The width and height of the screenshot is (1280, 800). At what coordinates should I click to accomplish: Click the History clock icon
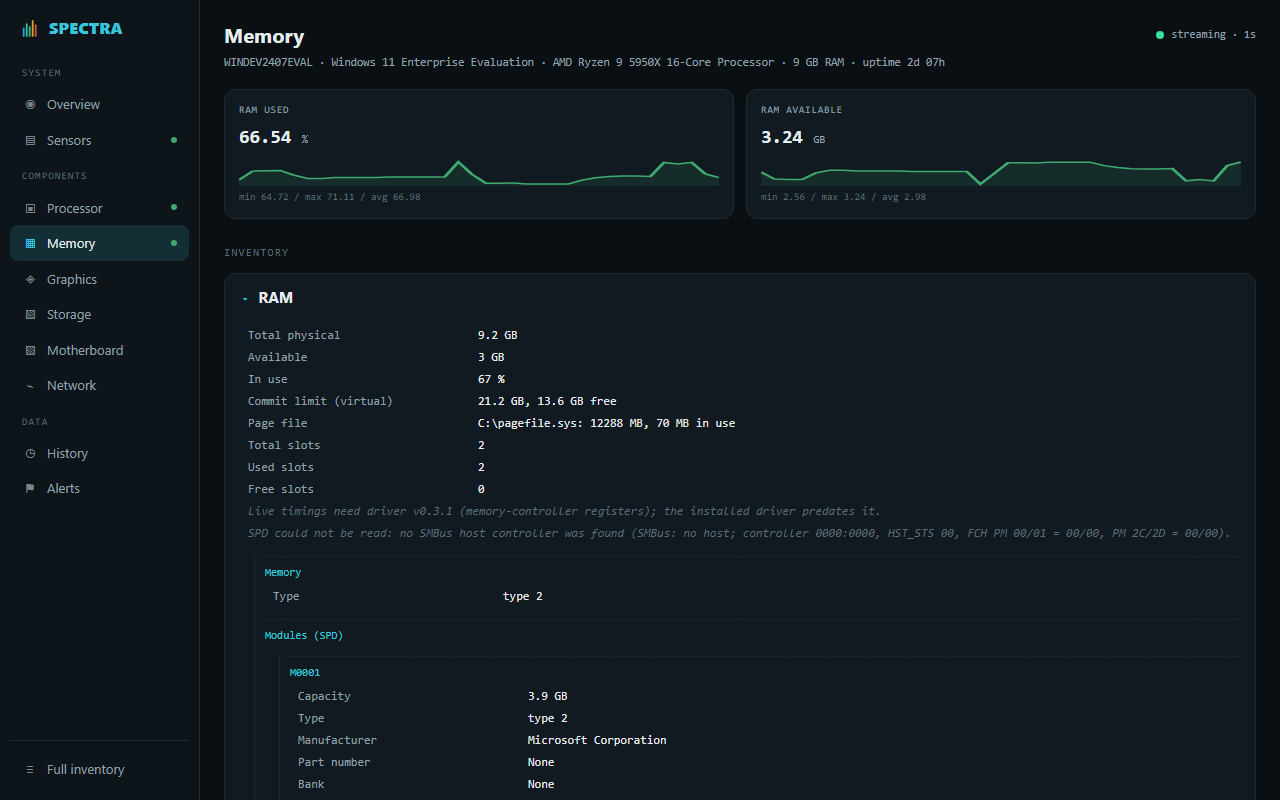(30, 453)
